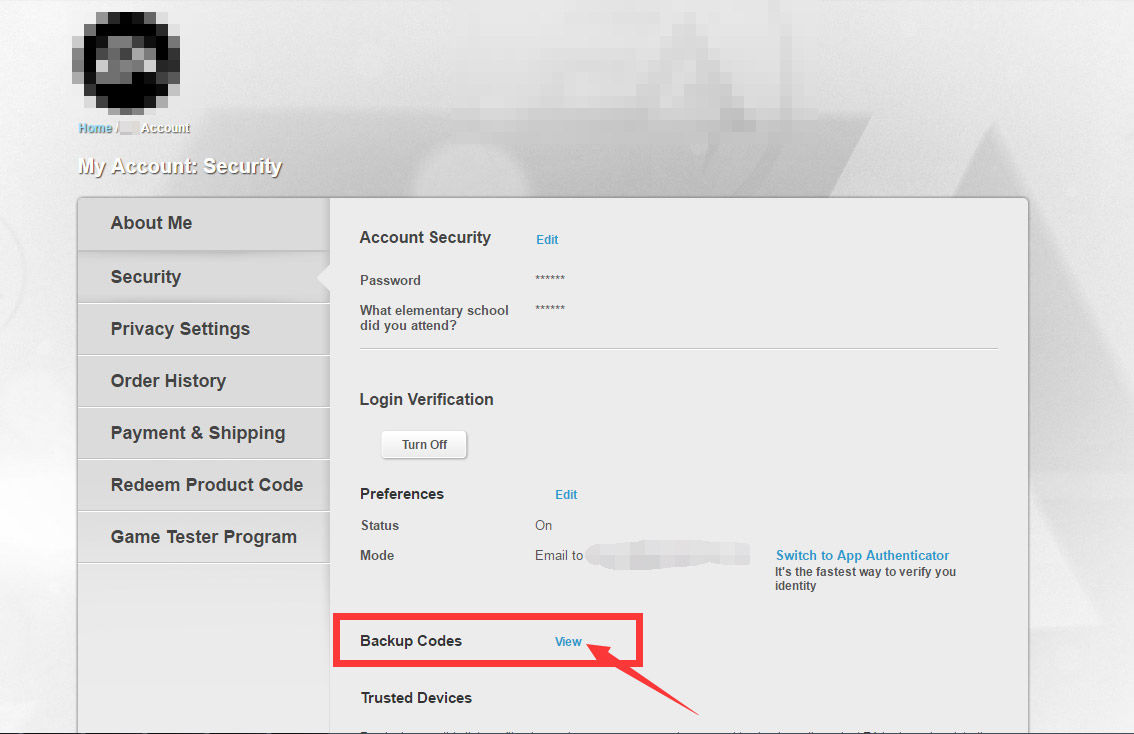Select the Security tab in the sidebar

pos(145,276)
